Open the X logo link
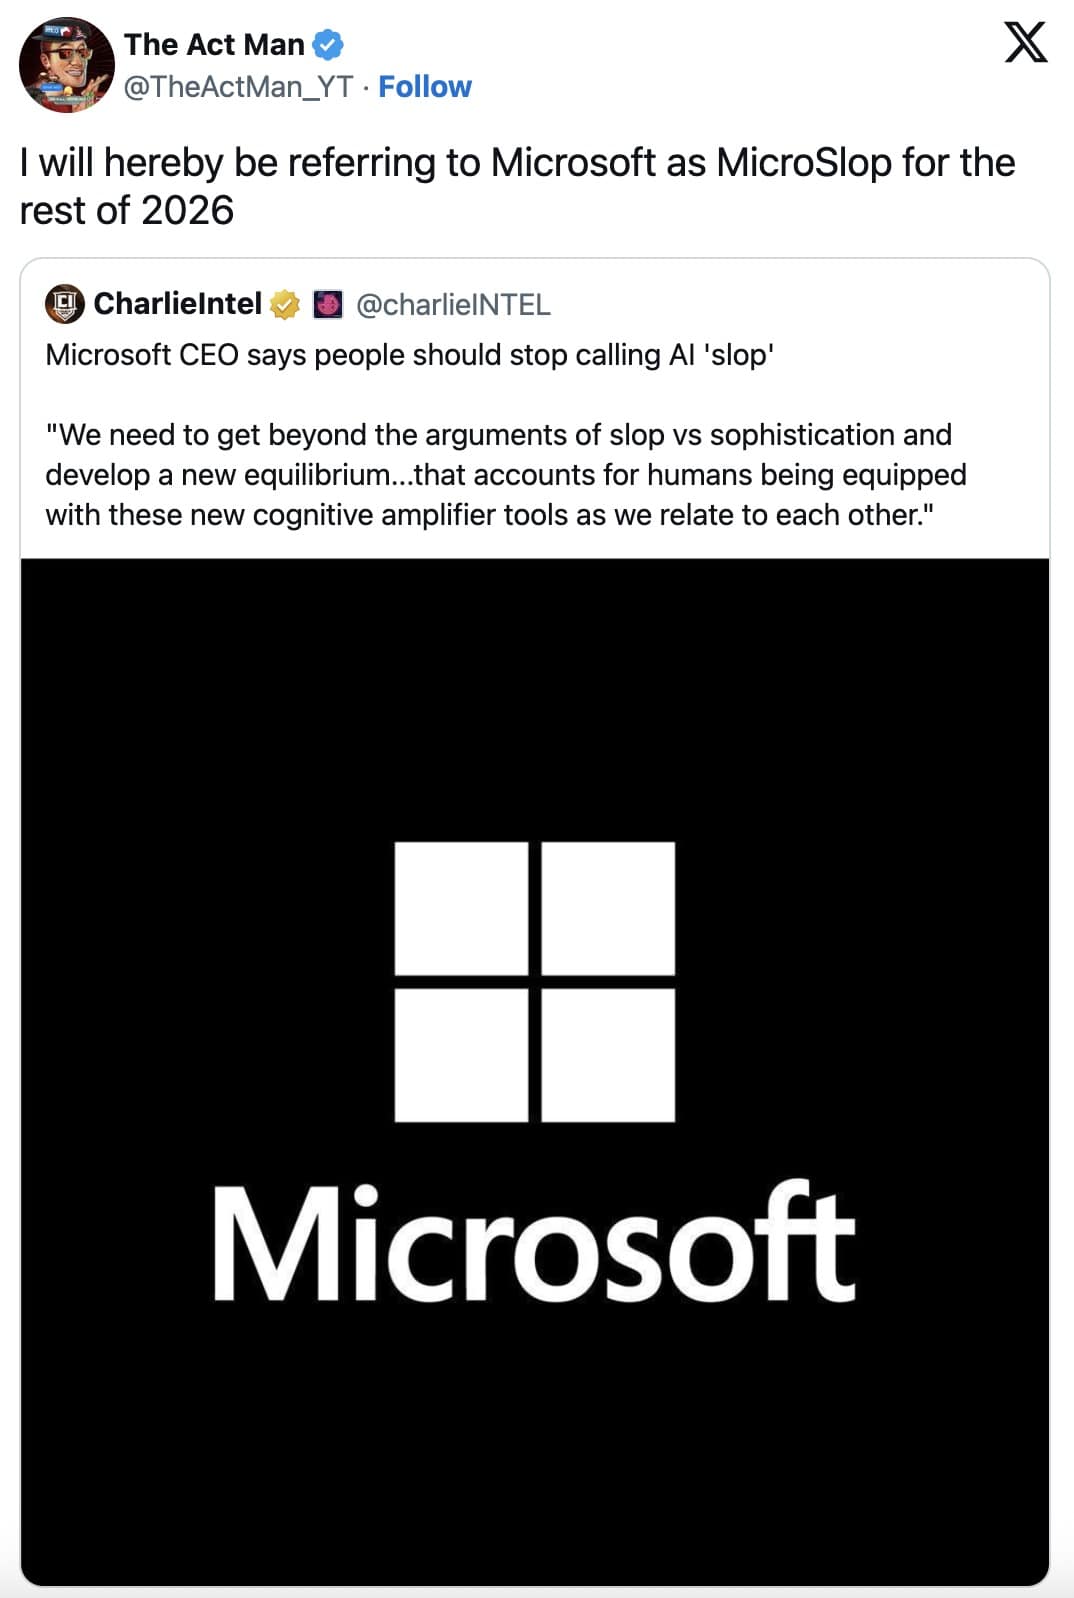This screenshot has width=1074, height=1598. 1025,42
